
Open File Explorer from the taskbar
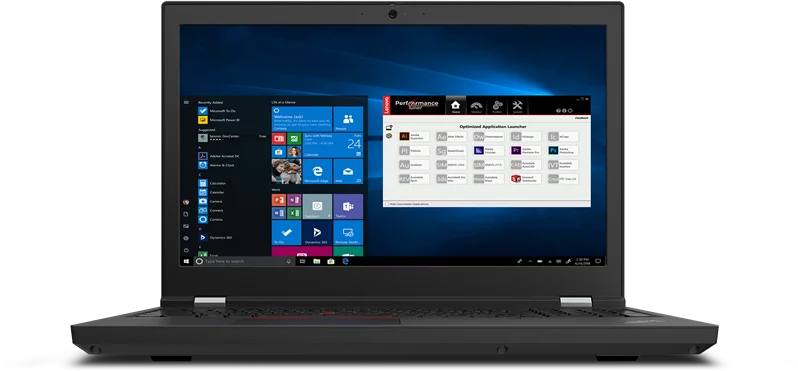(x=317, y=261)
